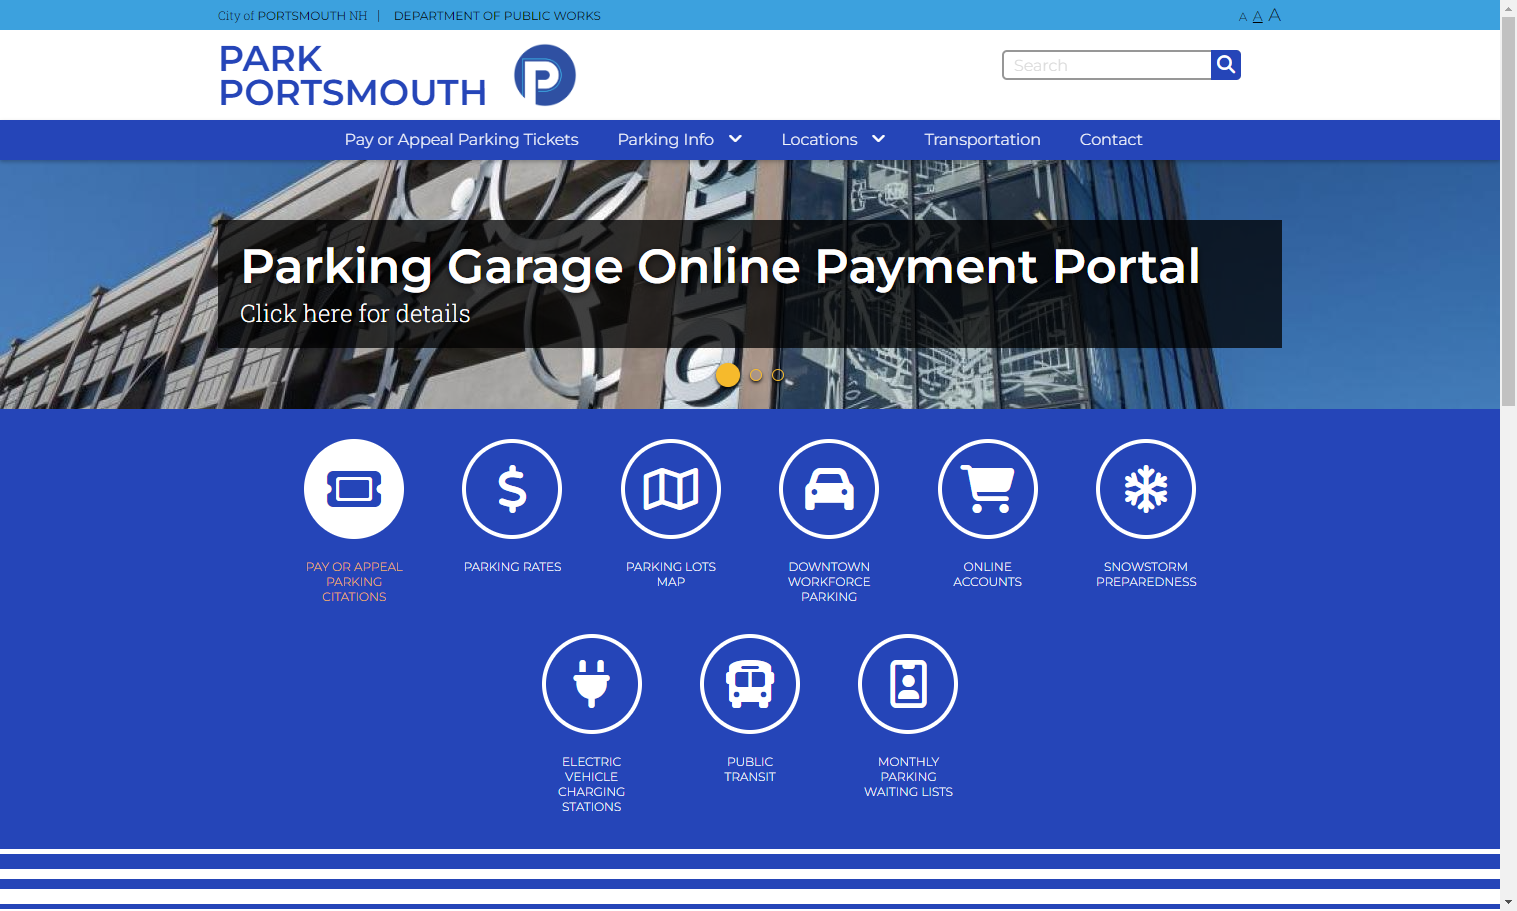Screen dimensions: 1517x911
Task: Show the third carousel slide
Action: pos(778,375)
